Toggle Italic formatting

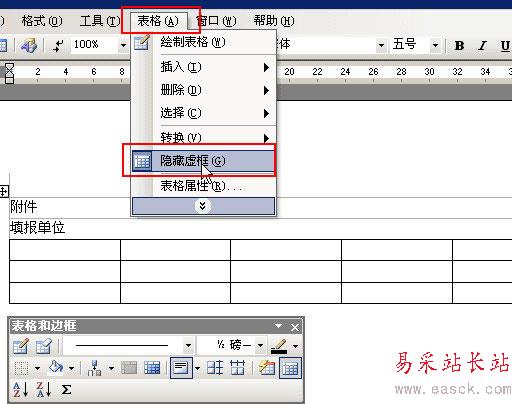click(482, 45)
